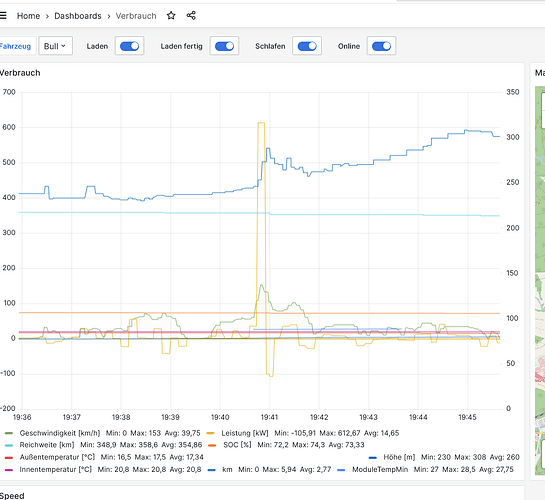Click the Fahrzeug variable label
Screen dimensions: 545x500
(15, 46)
